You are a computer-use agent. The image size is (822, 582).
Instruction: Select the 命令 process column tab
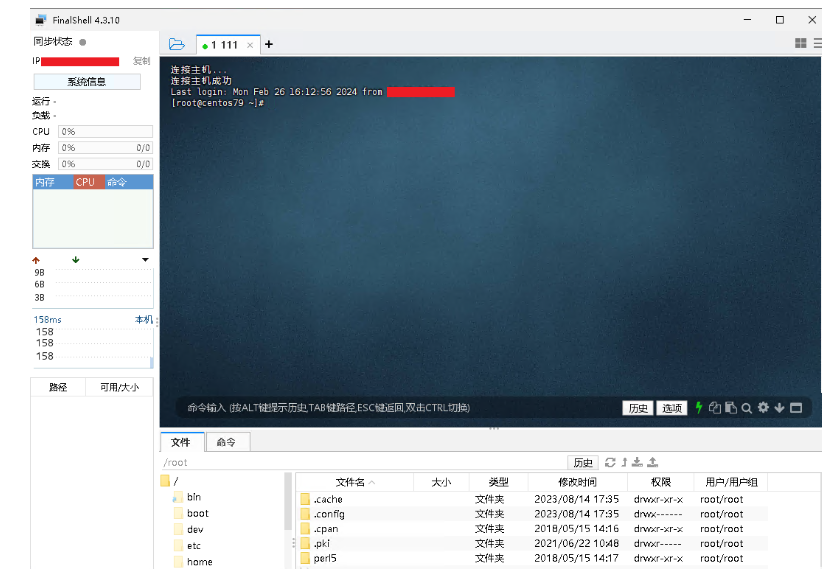click(x=129, y=182)
